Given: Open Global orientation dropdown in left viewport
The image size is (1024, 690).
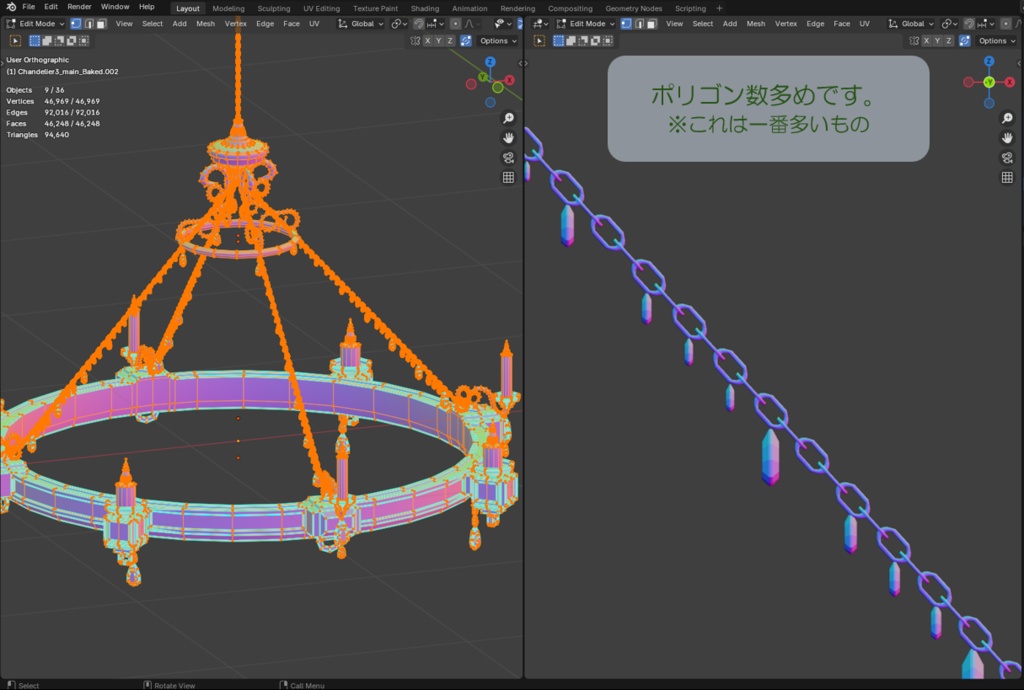Looking at the screenshot, I should pyautogui.click(x=360, y=24).
